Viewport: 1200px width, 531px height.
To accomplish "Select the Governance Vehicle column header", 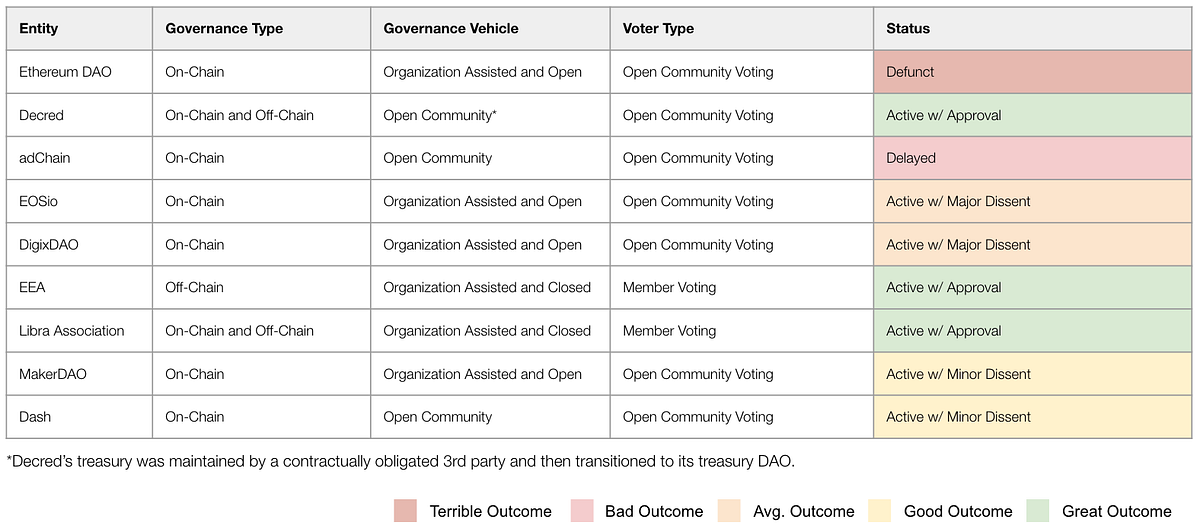I will (490, 29).
